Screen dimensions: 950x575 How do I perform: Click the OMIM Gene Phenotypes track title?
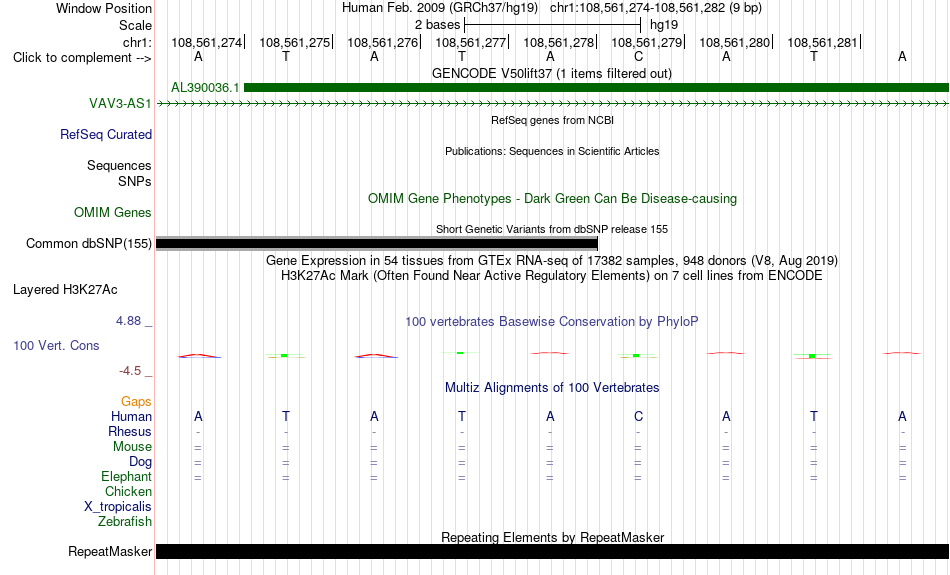pos(553,199)
